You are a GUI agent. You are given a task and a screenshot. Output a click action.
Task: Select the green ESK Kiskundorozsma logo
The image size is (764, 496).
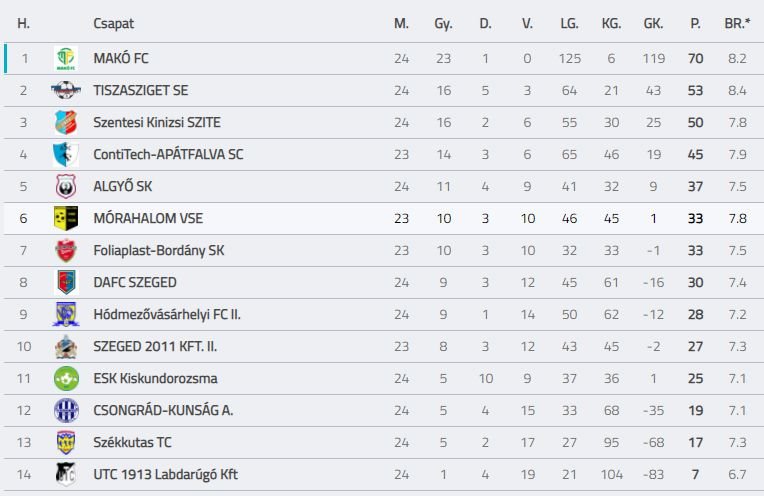coord(66,379)
